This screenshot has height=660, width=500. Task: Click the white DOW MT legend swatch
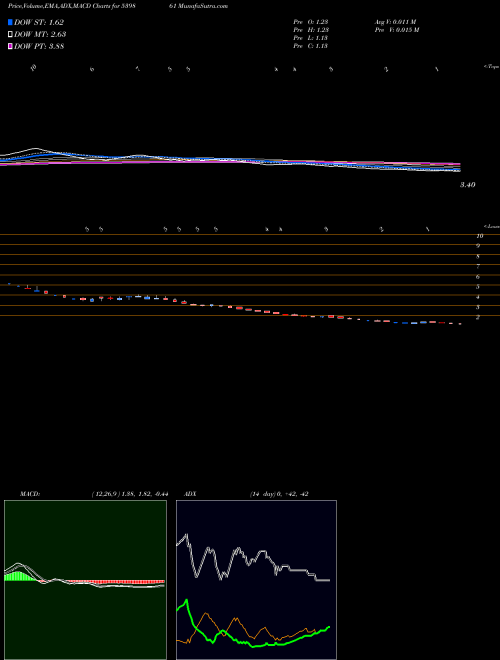(10, 35)
